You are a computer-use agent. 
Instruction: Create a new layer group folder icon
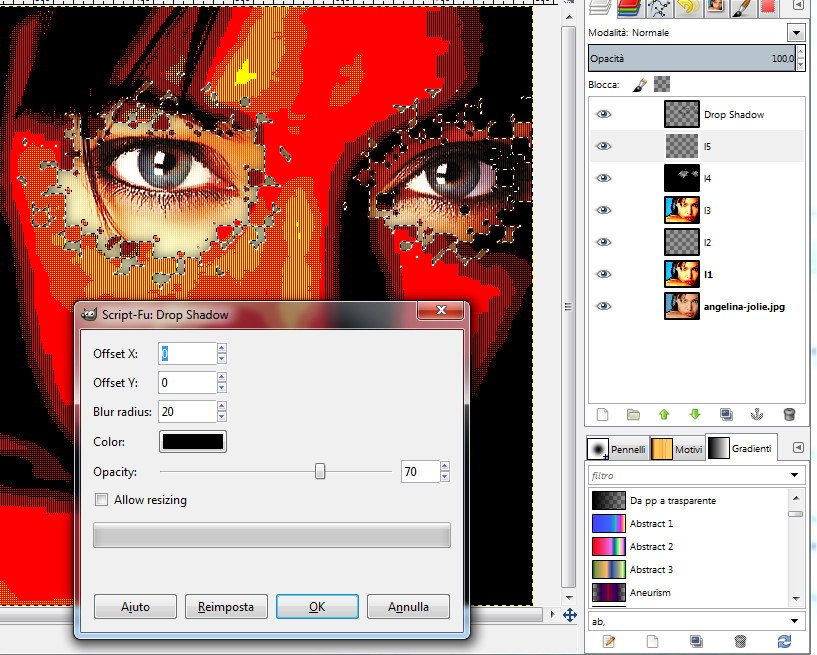pos(633,415)
